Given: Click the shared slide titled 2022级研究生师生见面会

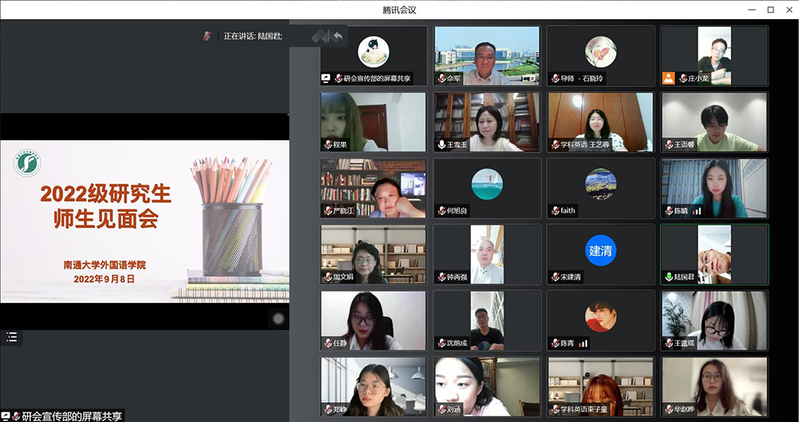Looking at the screenshot, I should coord(145,220).
